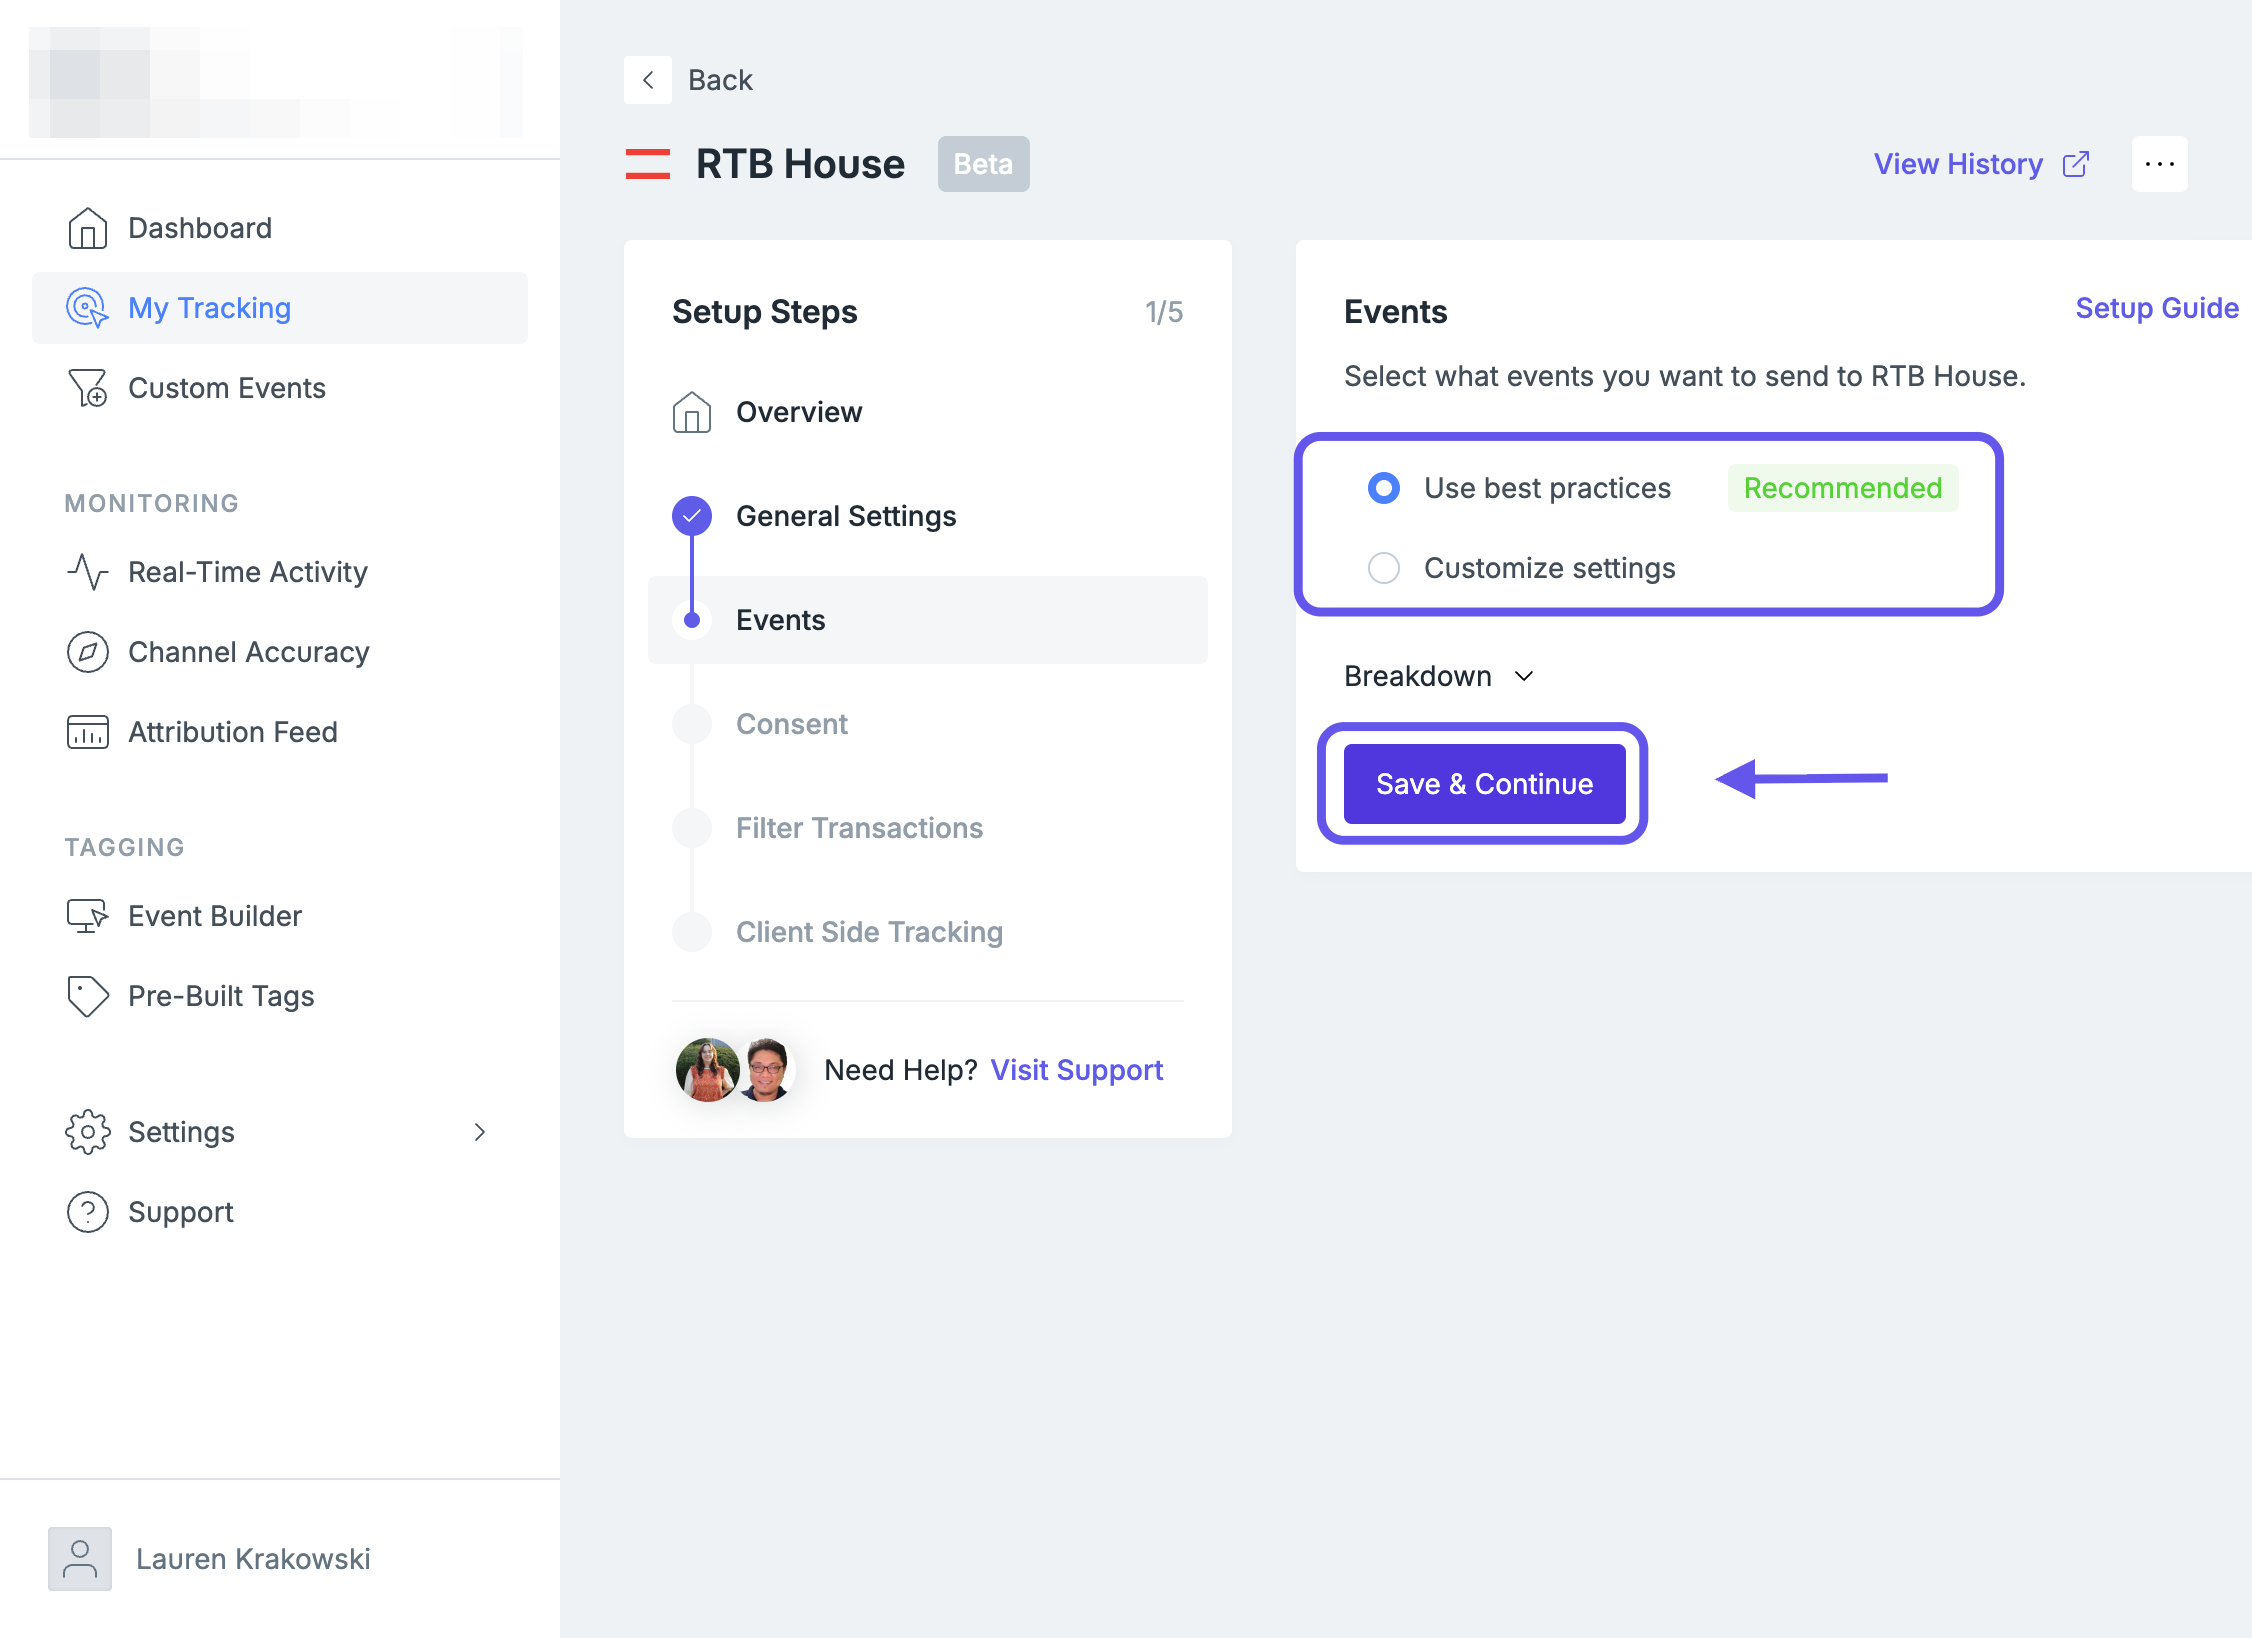2252x1638 pixels.
Task: Click the Channel Accuracy compass icon
Action: pos(88,652)
